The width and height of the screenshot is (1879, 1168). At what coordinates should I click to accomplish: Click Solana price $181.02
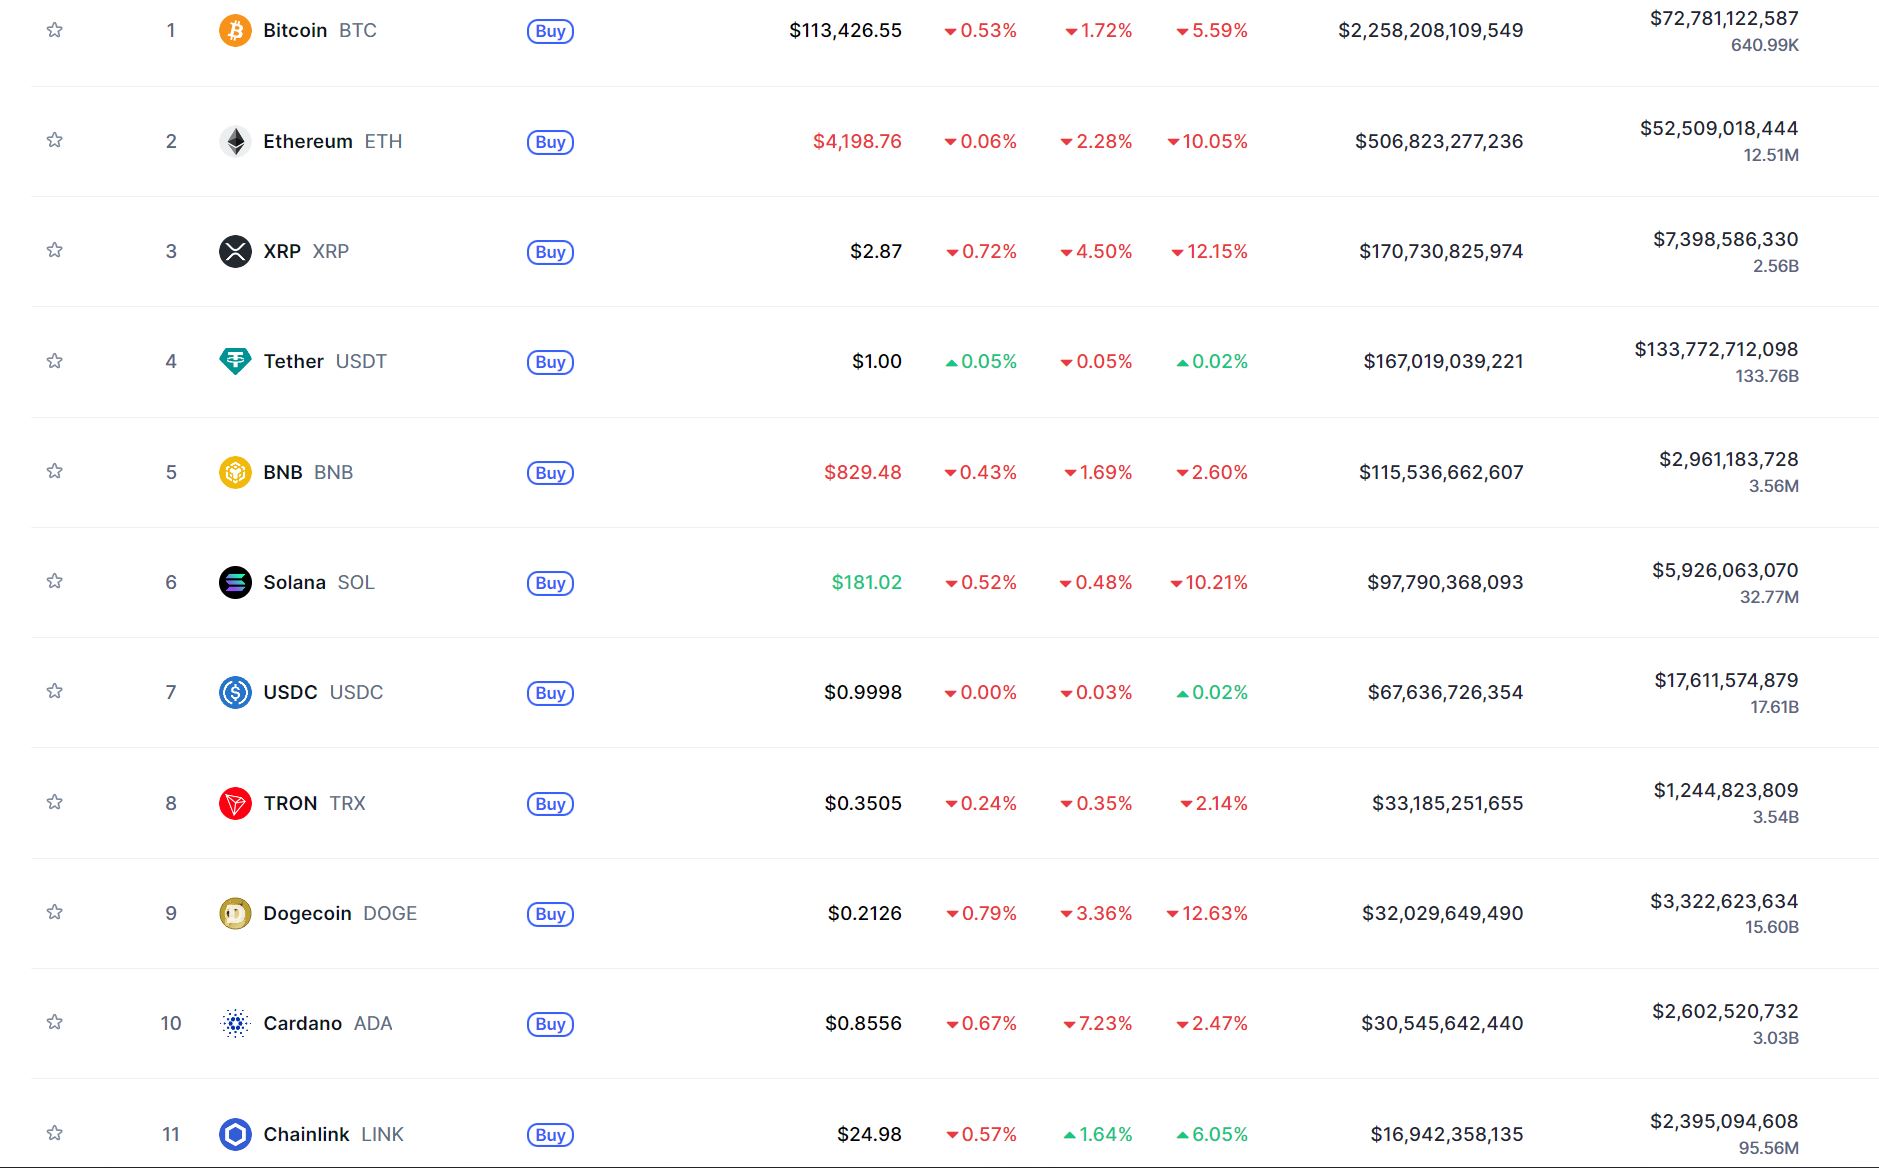click(867, 582)
